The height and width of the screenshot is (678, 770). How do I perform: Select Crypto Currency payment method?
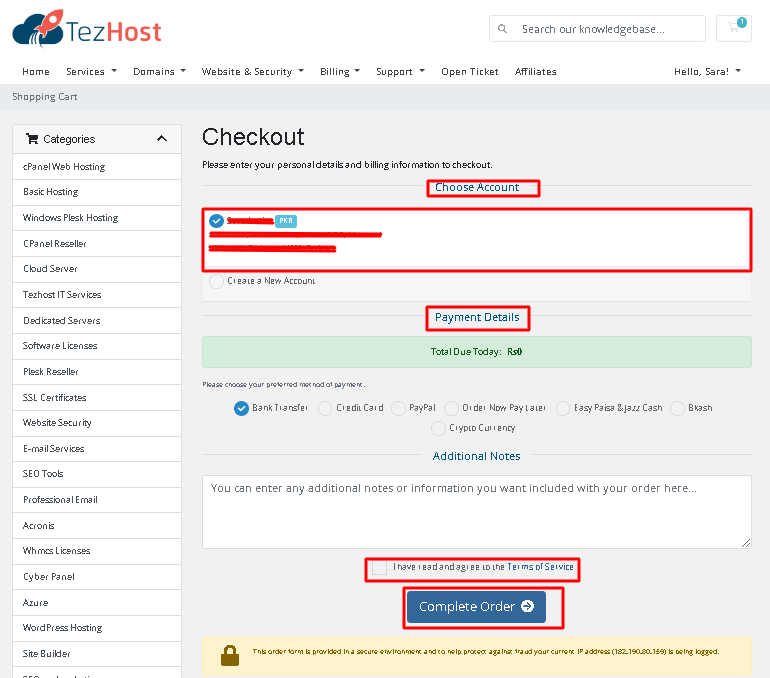pos(438,428)
